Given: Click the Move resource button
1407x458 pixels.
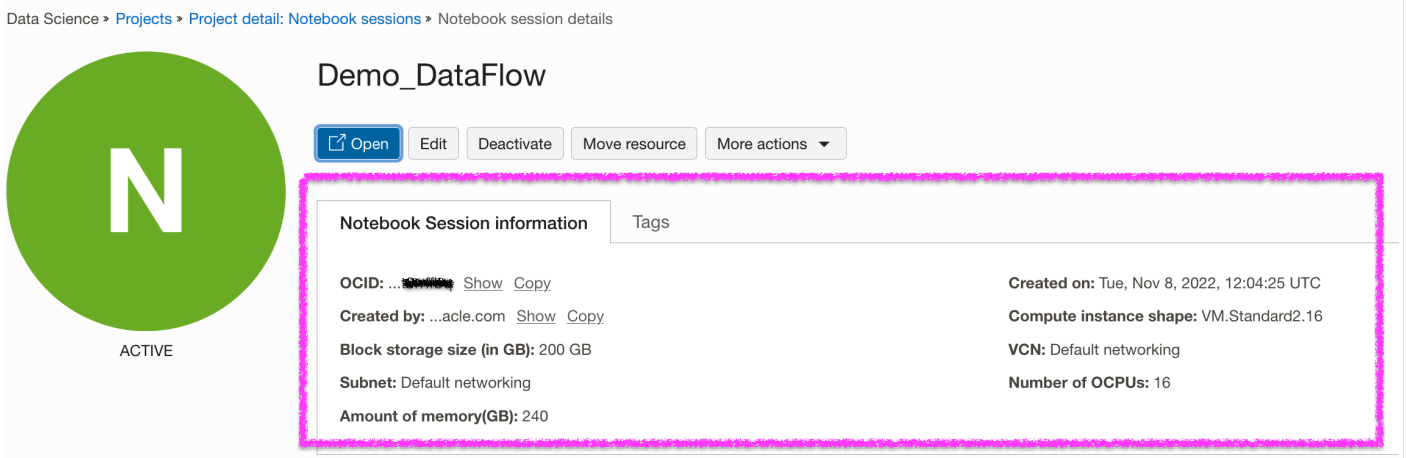Looking at the screenshot, I should 634,143.
